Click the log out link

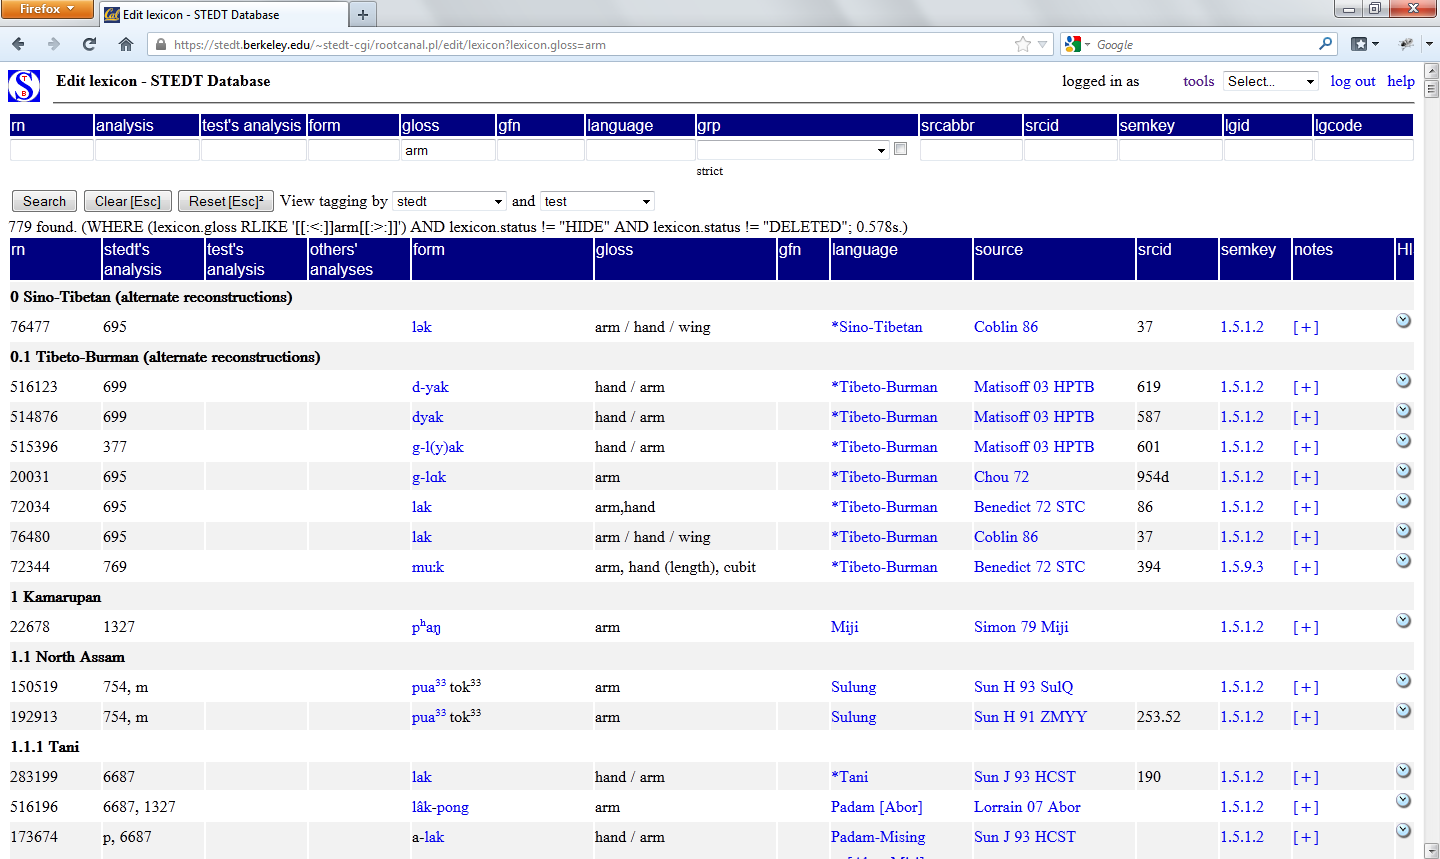(x=1352, y=81)
